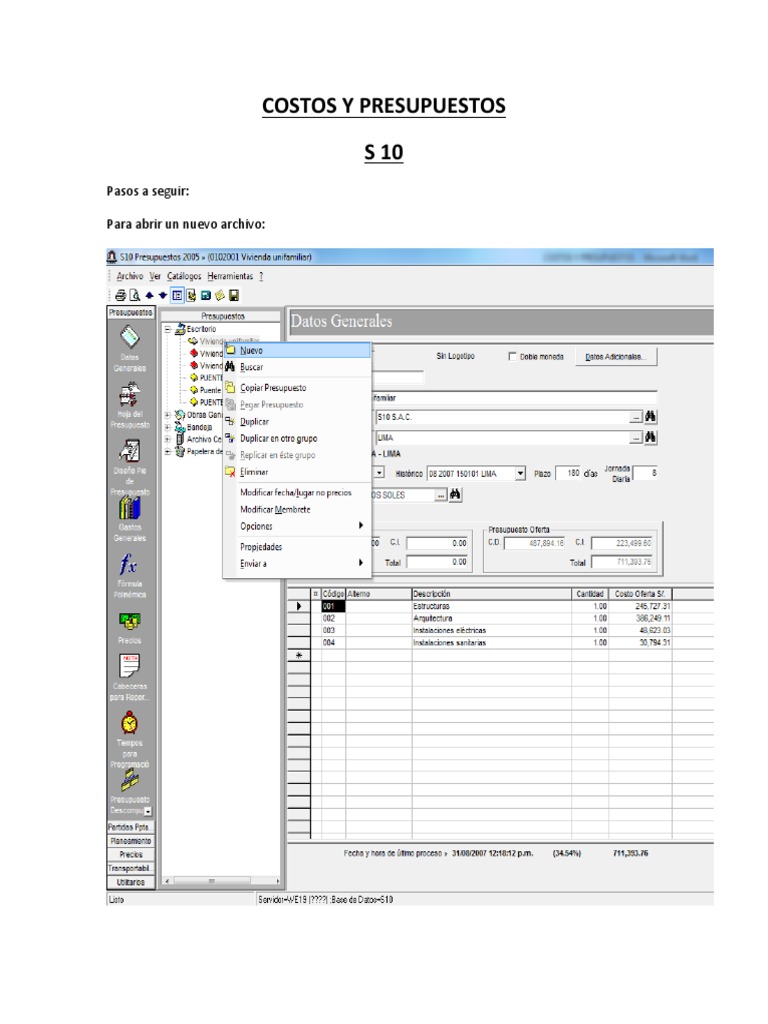
Task: Open Tiempos para Programación clock icon
Action: pos(129,739)
